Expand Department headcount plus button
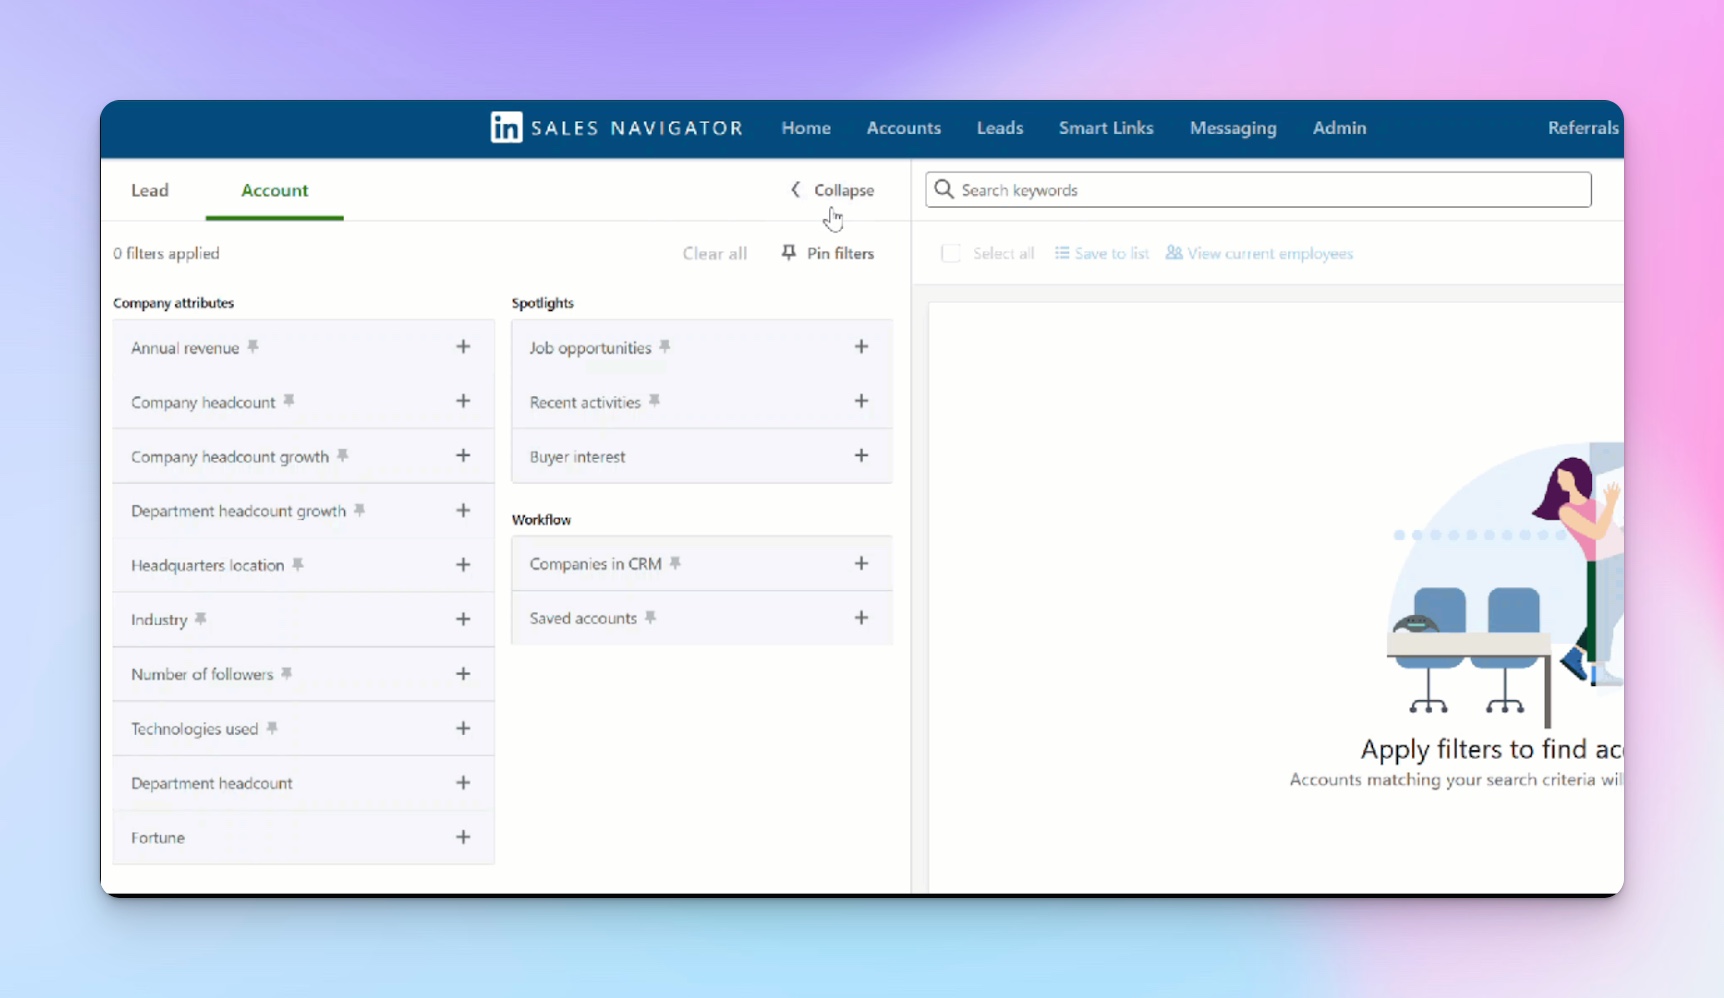The width and height of the screenshot is (1724, 998). point(463,782)
